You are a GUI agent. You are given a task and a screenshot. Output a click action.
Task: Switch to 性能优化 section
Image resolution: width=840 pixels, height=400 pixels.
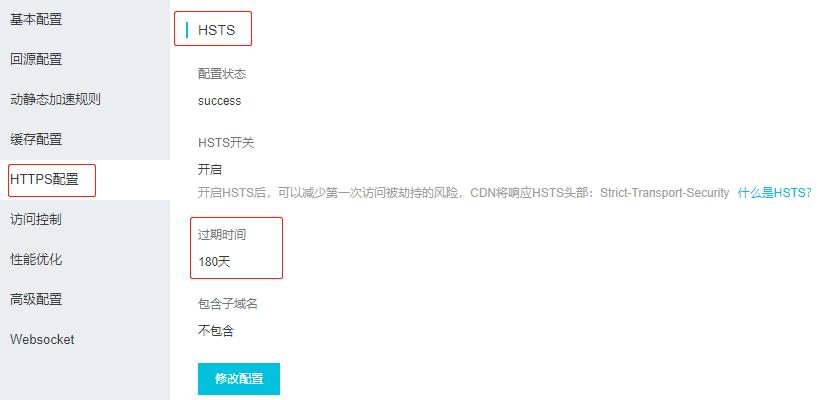tap(36, 259)
